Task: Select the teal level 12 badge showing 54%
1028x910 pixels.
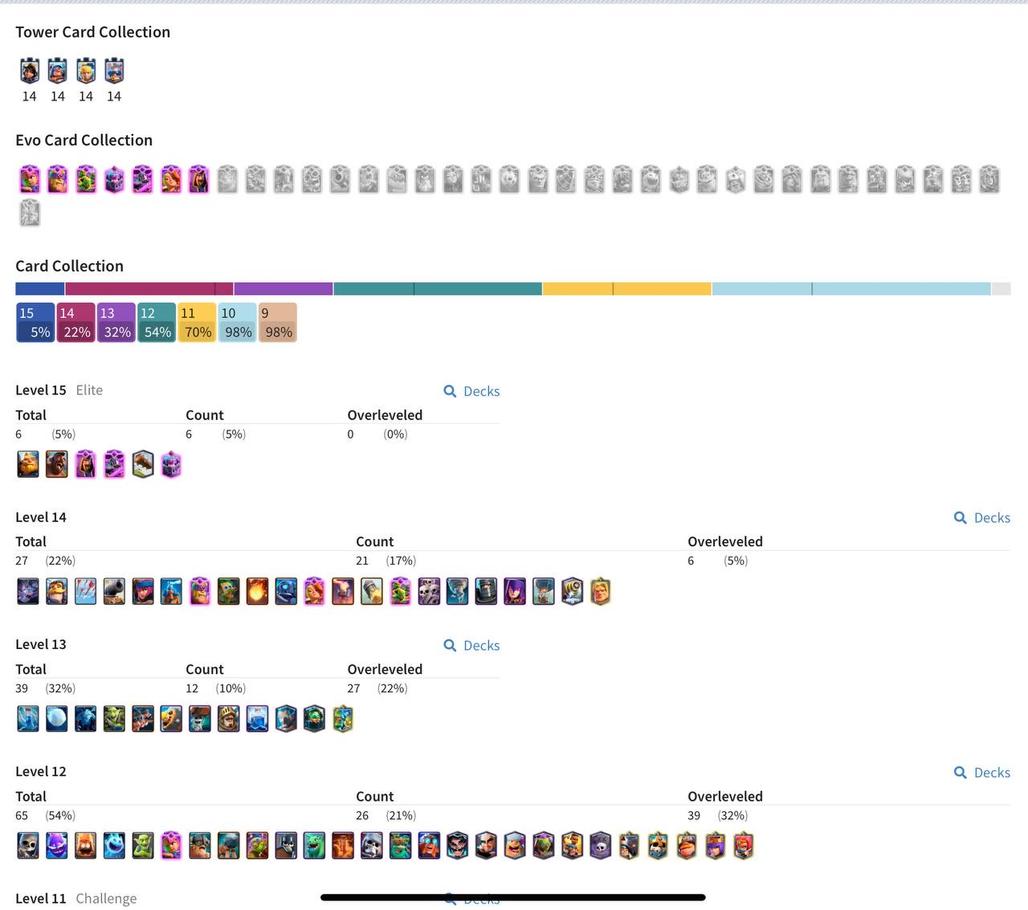Action: coord(156,323)
